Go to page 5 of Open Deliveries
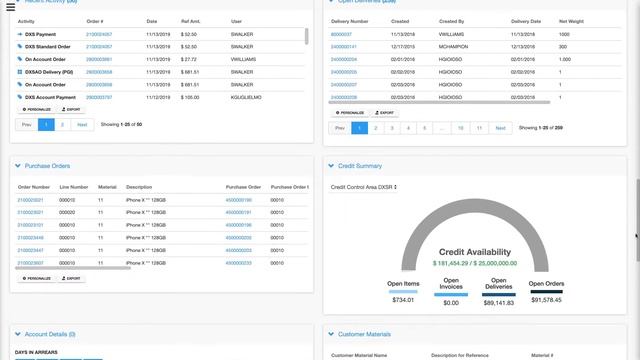Image resolution: width=640 pixels, height=360 pixels. point(424,128)
